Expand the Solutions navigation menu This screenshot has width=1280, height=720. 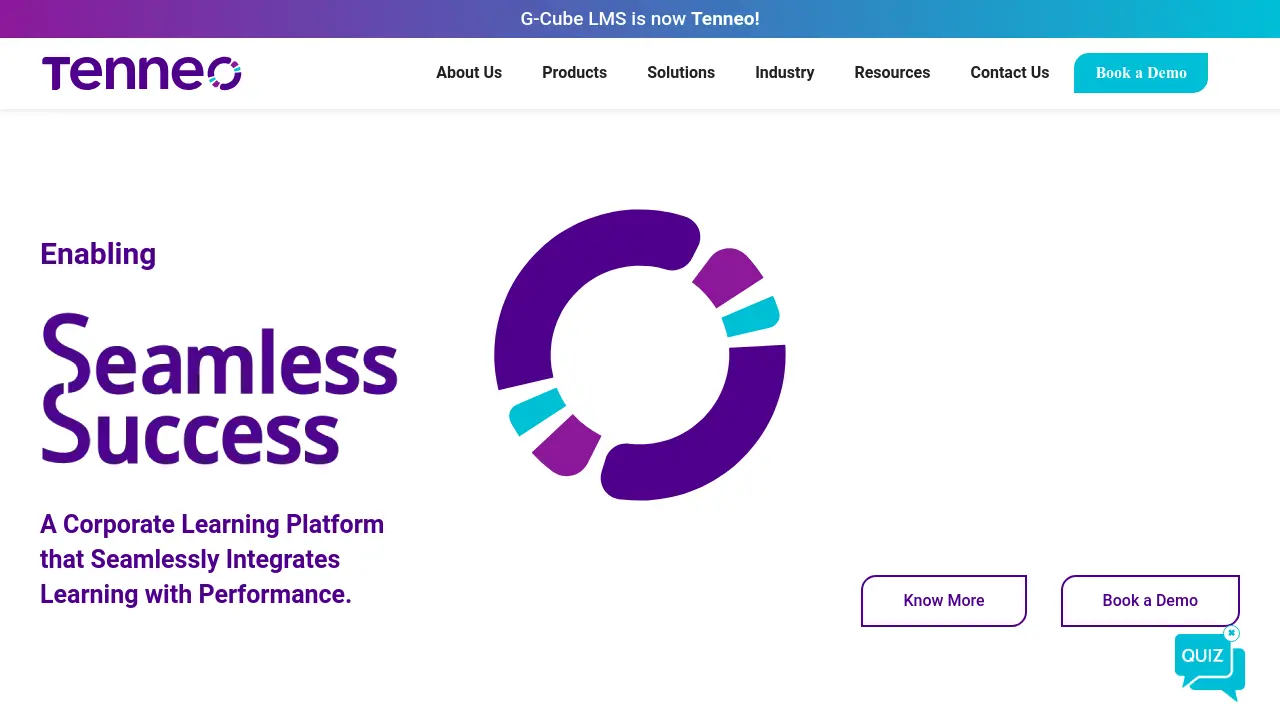click(x=681, y=73)
